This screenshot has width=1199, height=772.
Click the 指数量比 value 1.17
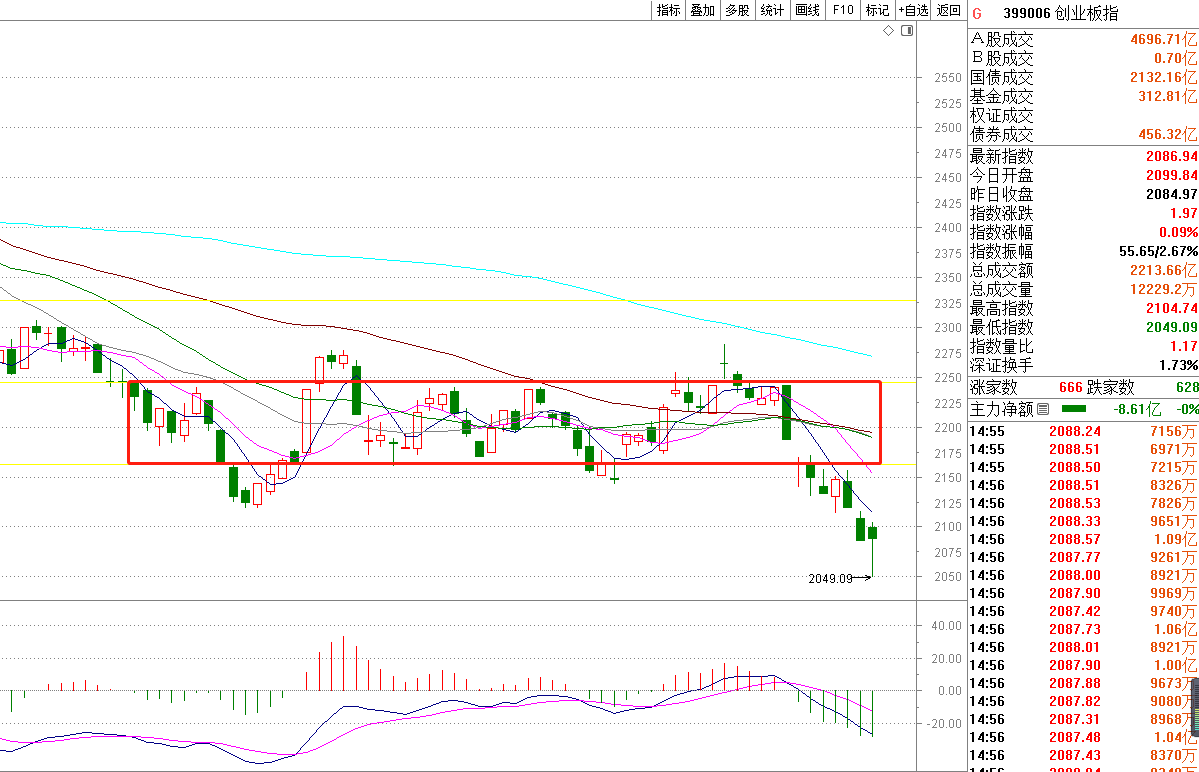(x=1183, y=346)
